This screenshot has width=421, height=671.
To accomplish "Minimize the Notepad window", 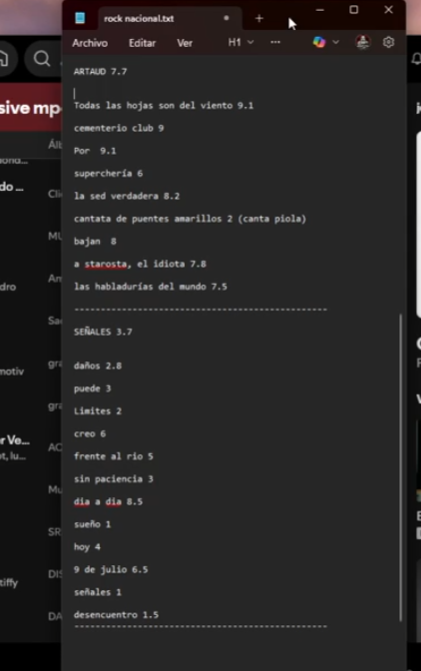I will pyautogui.click(x=320, y=9).
